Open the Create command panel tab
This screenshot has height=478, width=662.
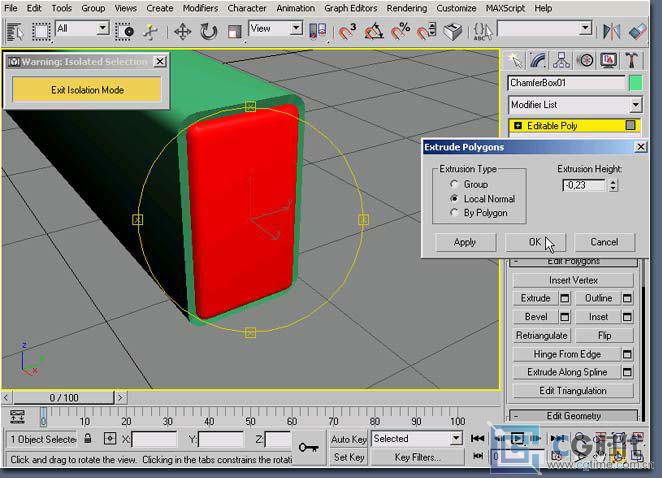point(515,61)
